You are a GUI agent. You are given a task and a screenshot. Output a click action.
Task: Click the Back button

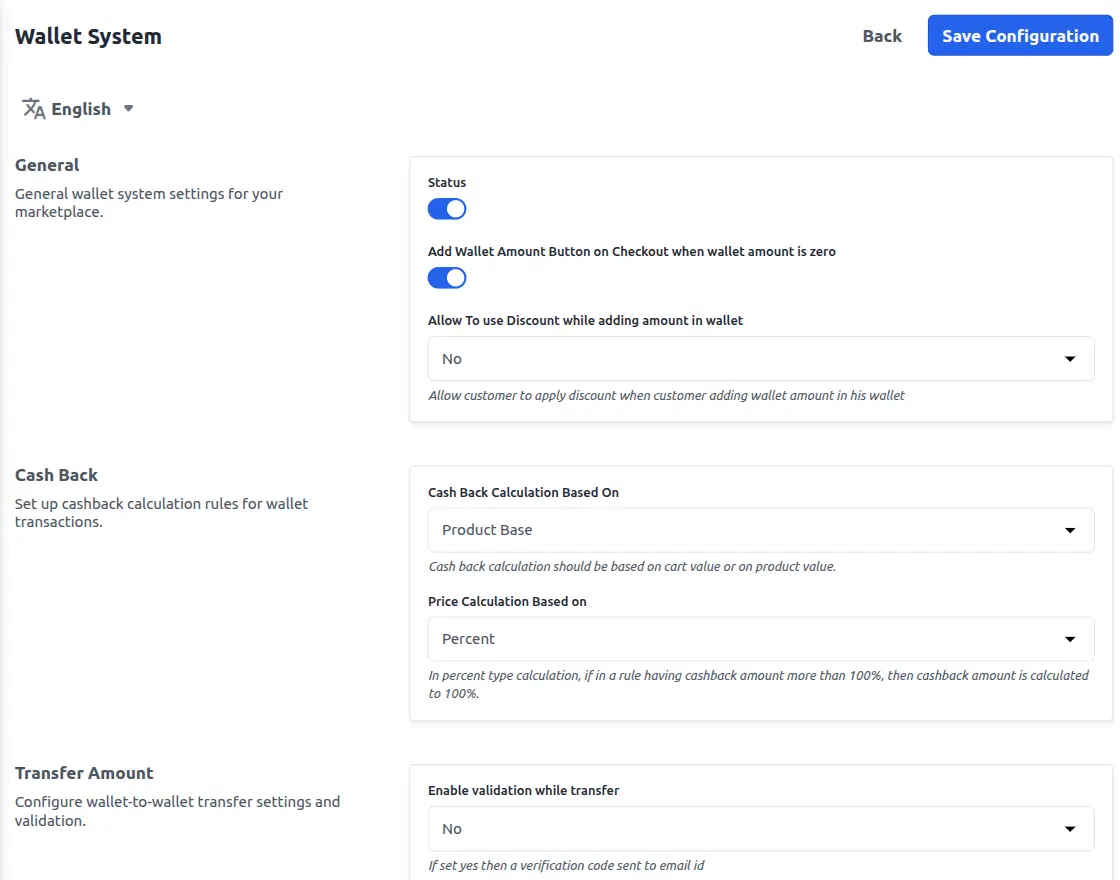pyautogui.click(x=881, y=36)
